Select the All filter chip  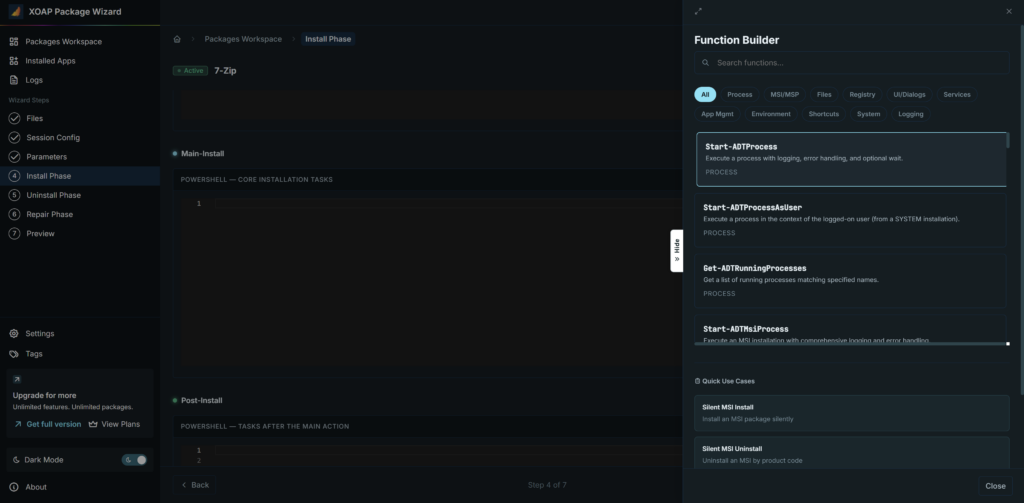coord(705,95)
